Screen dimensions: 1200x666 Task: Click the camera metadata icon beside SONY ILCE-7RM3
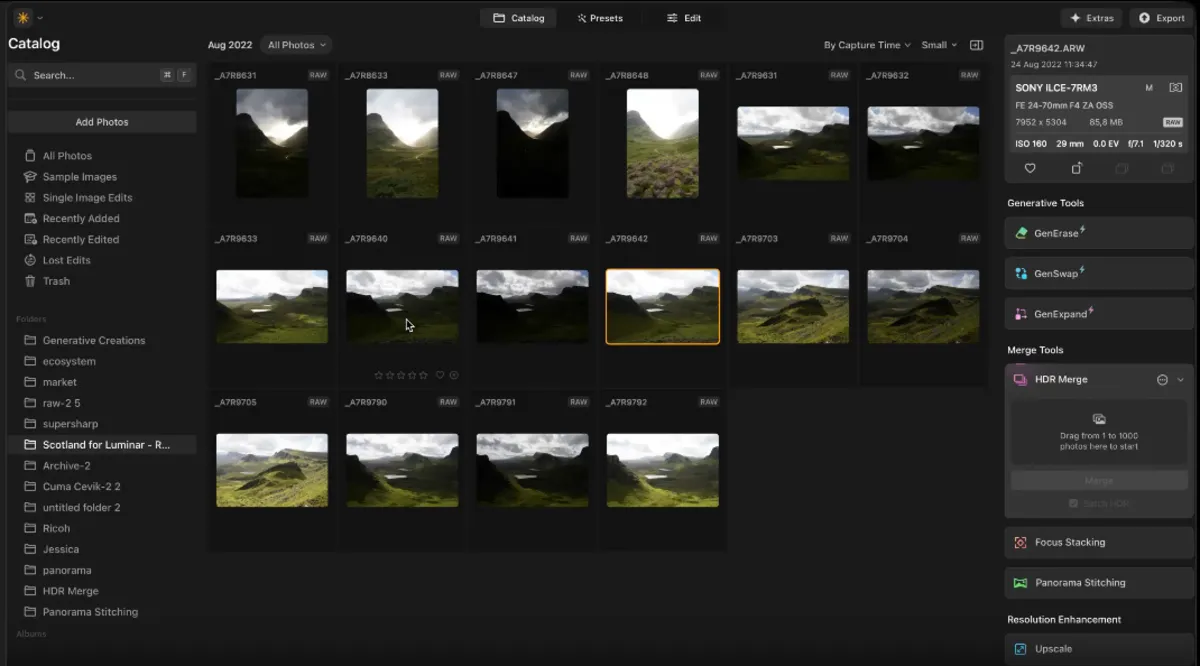(x=1176, y=87)
